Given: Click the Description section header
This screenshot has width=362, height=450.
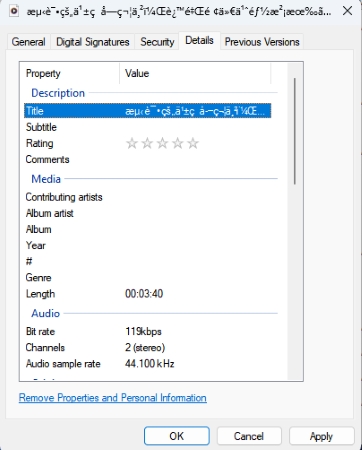Looking at the screenshot, I should pos(58,93).
